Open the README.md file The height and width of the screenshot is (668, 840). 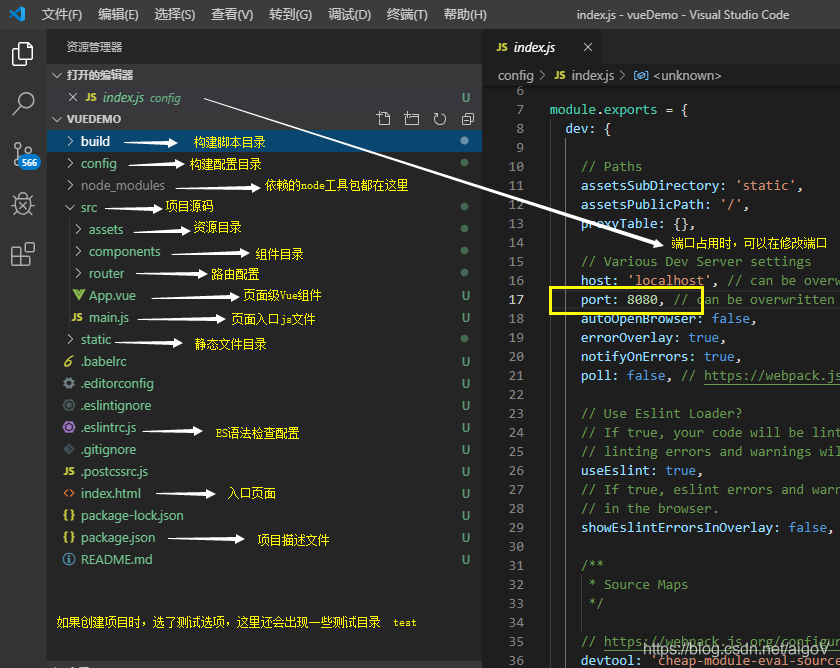(x=116, y=559)
